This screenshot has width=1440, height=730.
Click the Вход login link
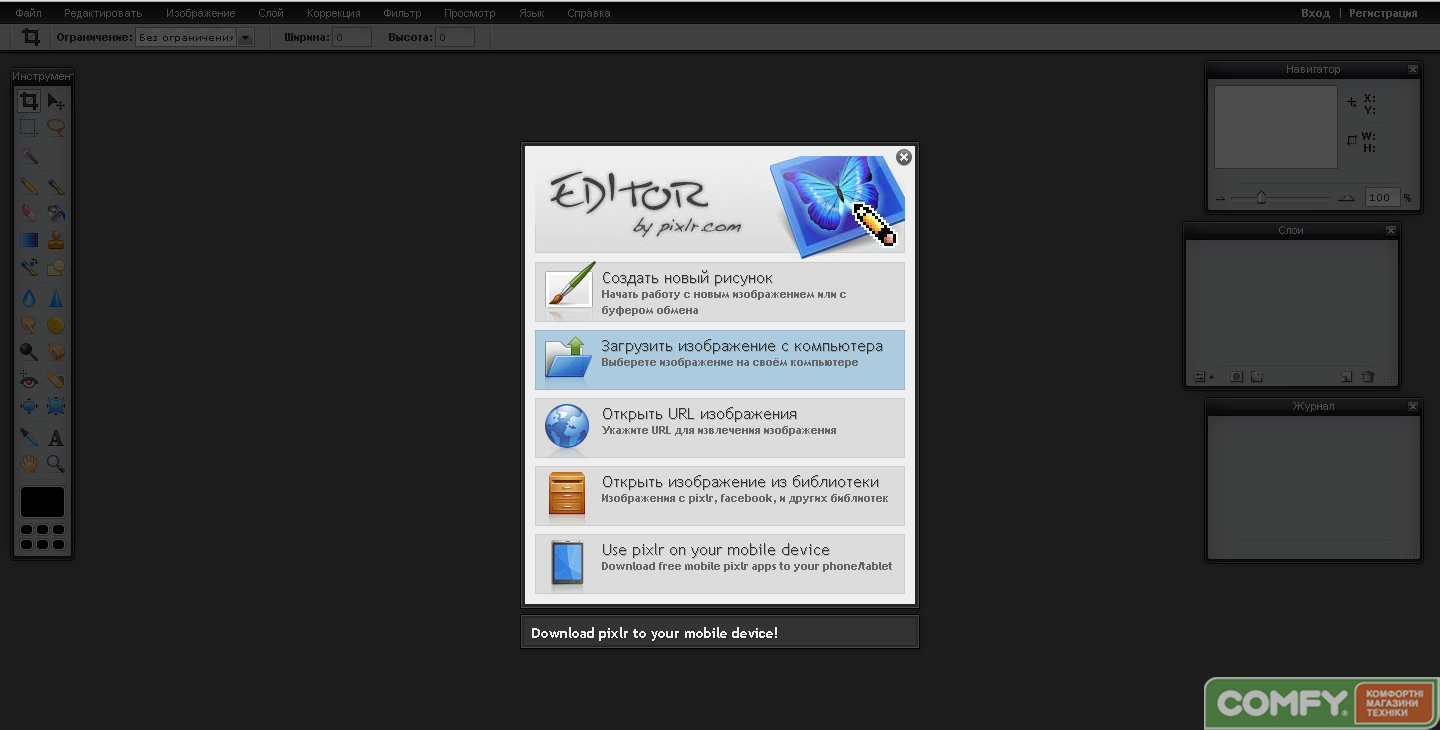click(x=1315, y=13)
